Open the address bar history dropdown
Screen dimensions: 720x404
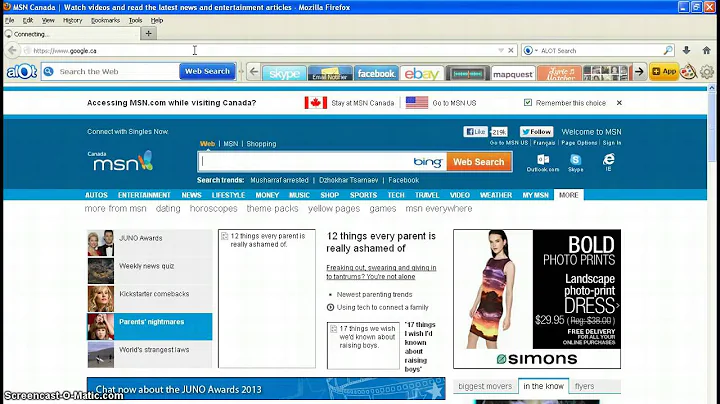point(501,50)
